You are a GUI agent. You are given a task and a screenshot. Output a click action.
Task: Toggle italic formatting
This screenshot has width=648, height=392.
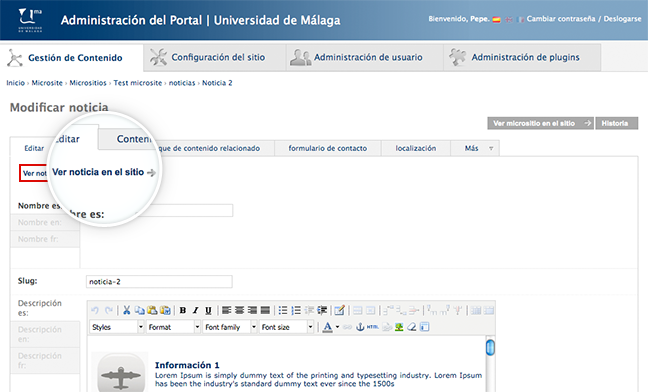(x=195, y=310)
